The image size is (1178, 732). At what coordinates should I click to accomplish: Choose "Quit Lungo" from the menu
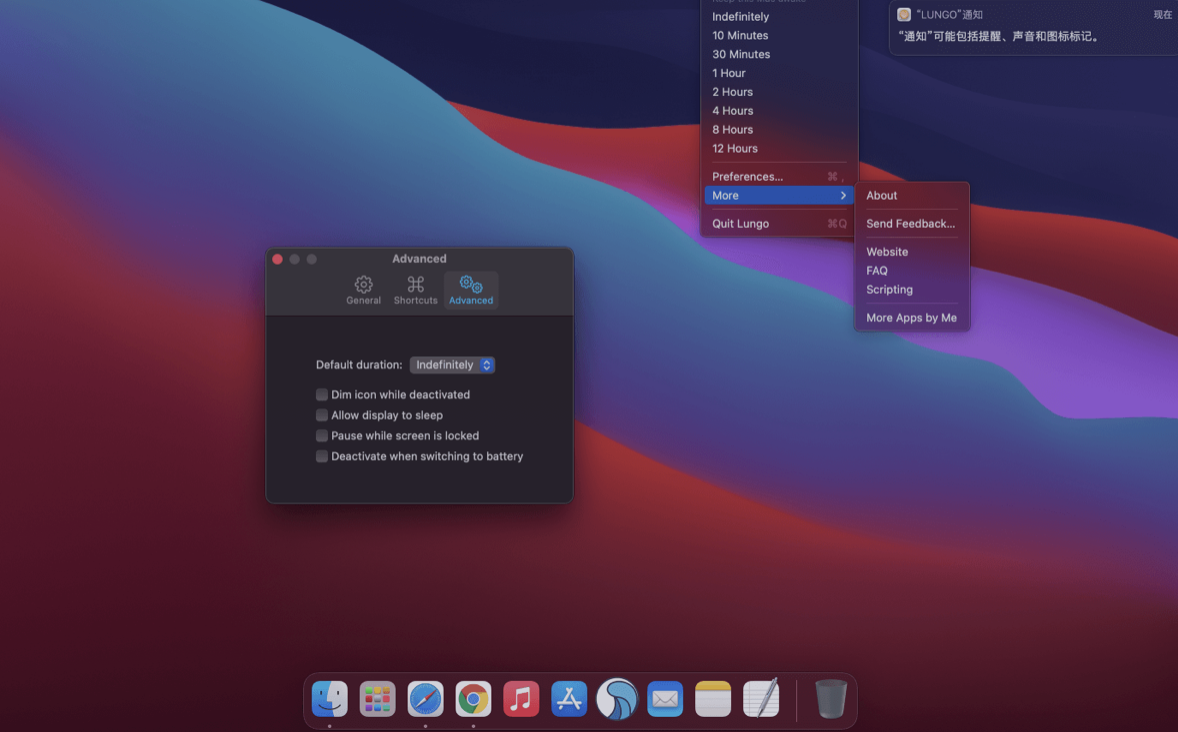(x=740, y=223)
